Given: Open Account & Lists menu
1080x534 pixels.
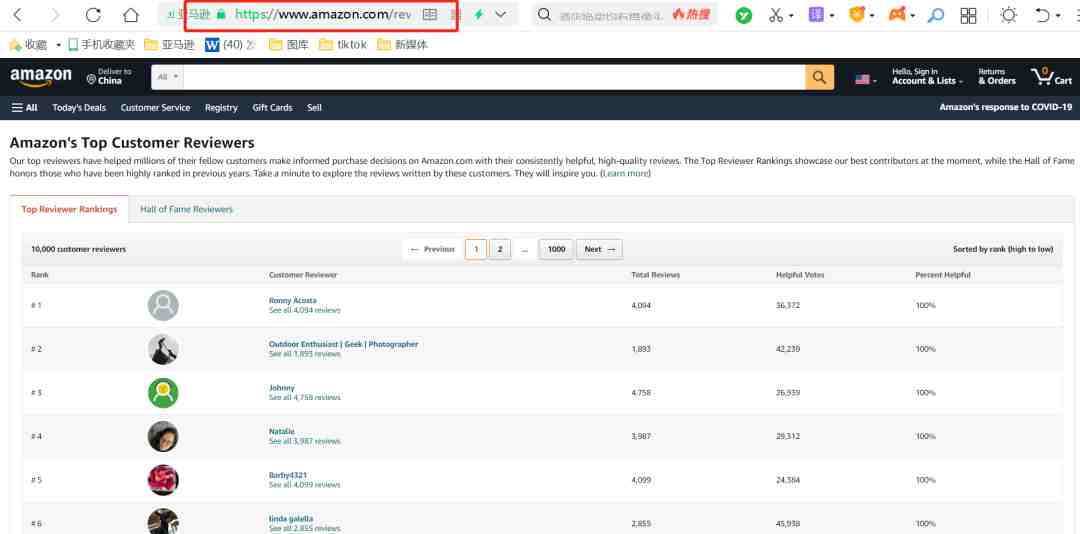Looking at the screenshot, I should coord(926,76).
